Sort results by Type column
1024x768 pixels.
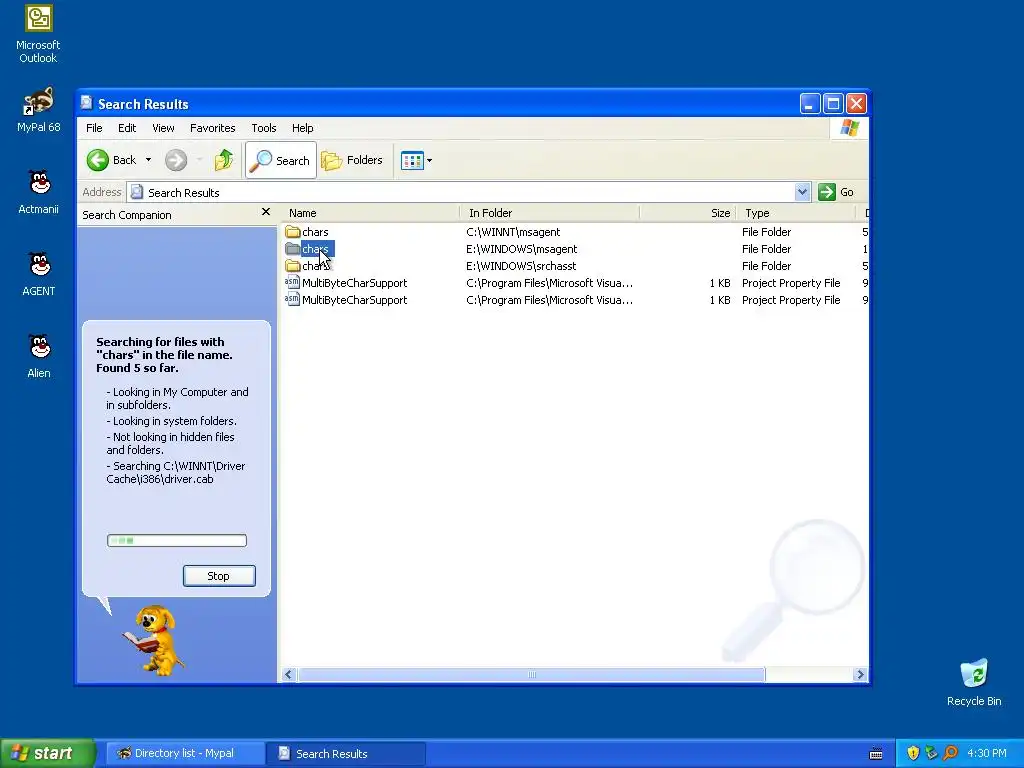pyautogui.click(x=795, y=213)
